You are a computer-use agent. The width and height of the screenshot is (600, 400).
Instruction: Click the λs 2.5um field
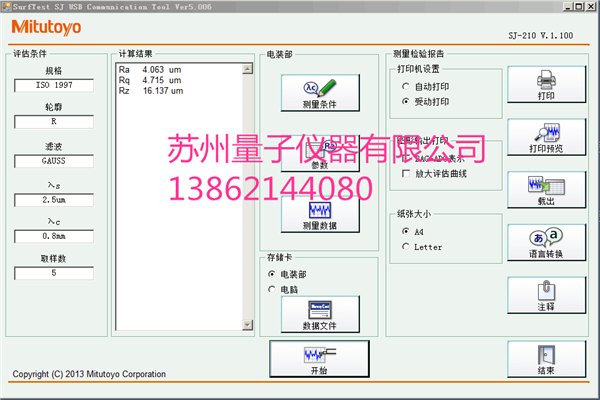coord(54,200)
